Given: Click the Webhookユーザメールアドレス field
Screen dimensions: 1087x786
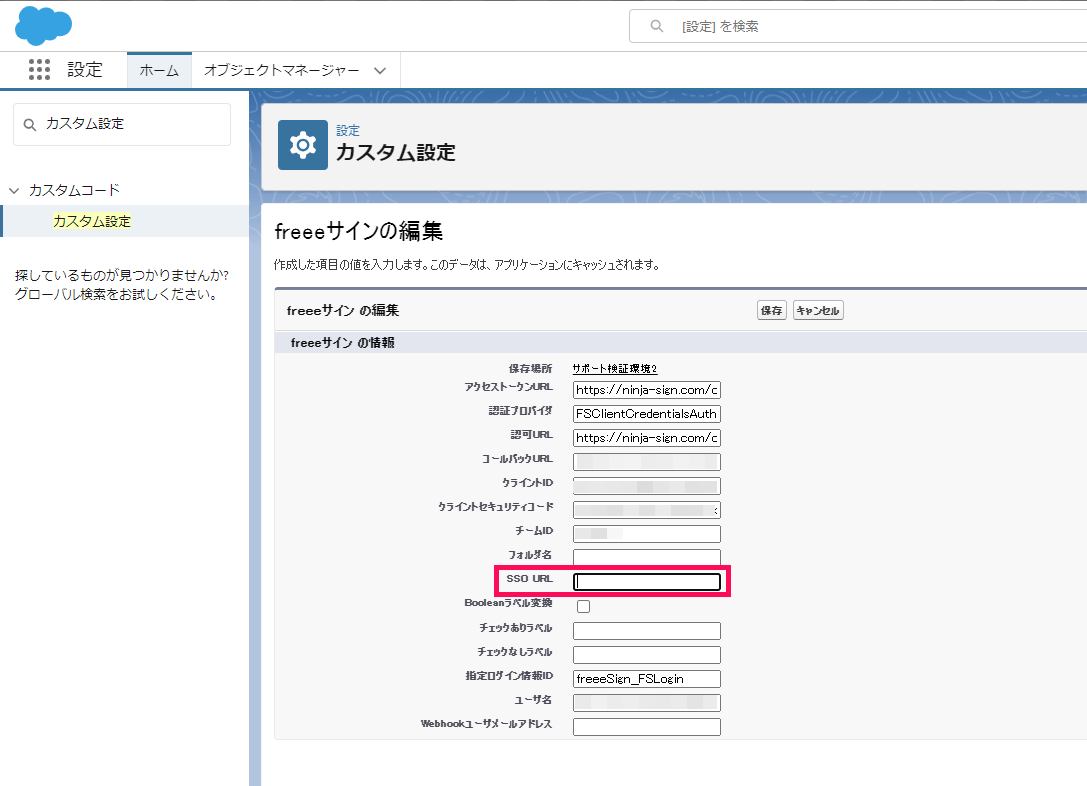Looking at the screenshot, I should (647, 727).
